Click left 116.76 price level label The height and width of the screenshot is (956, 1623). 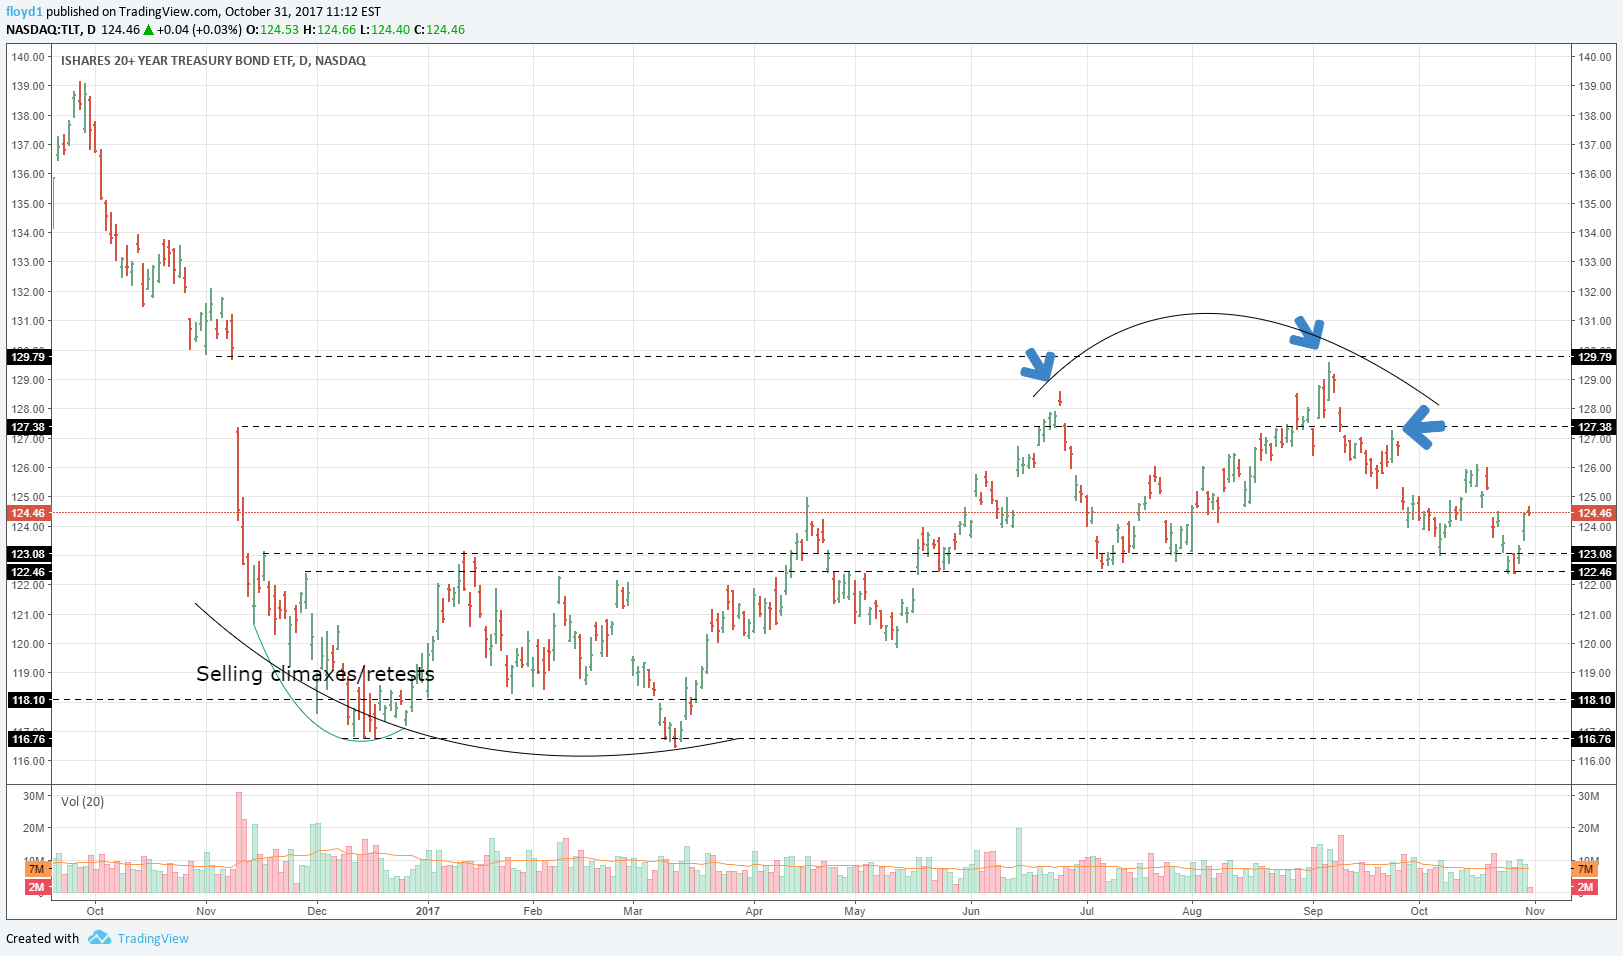click(x=28, y=739)
